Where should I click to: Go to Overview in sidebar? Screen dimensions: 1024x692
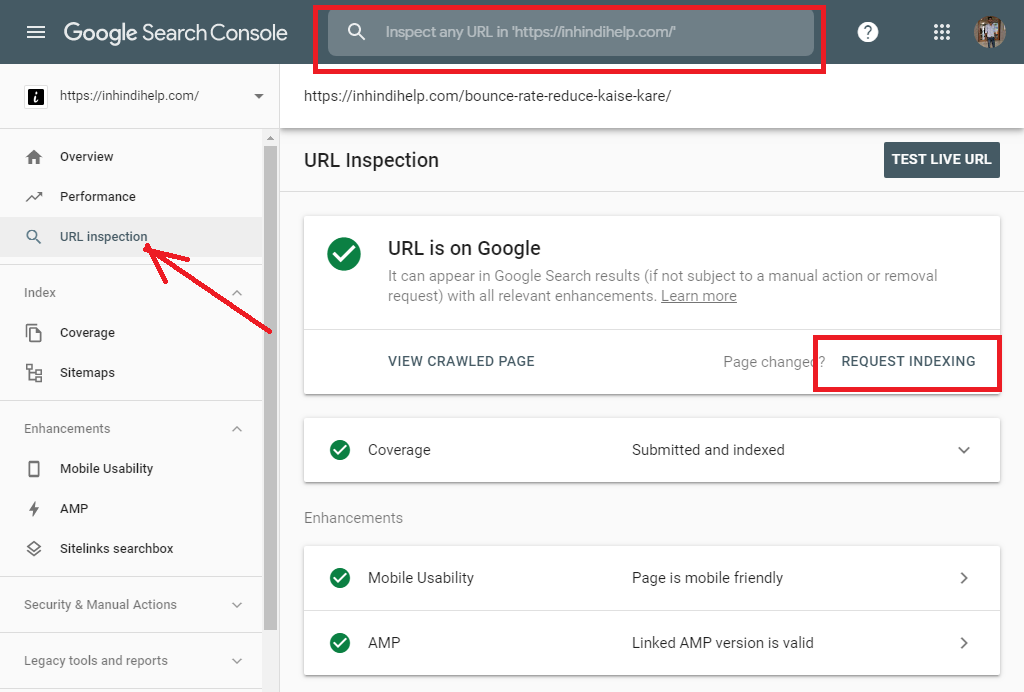[131, 157]
